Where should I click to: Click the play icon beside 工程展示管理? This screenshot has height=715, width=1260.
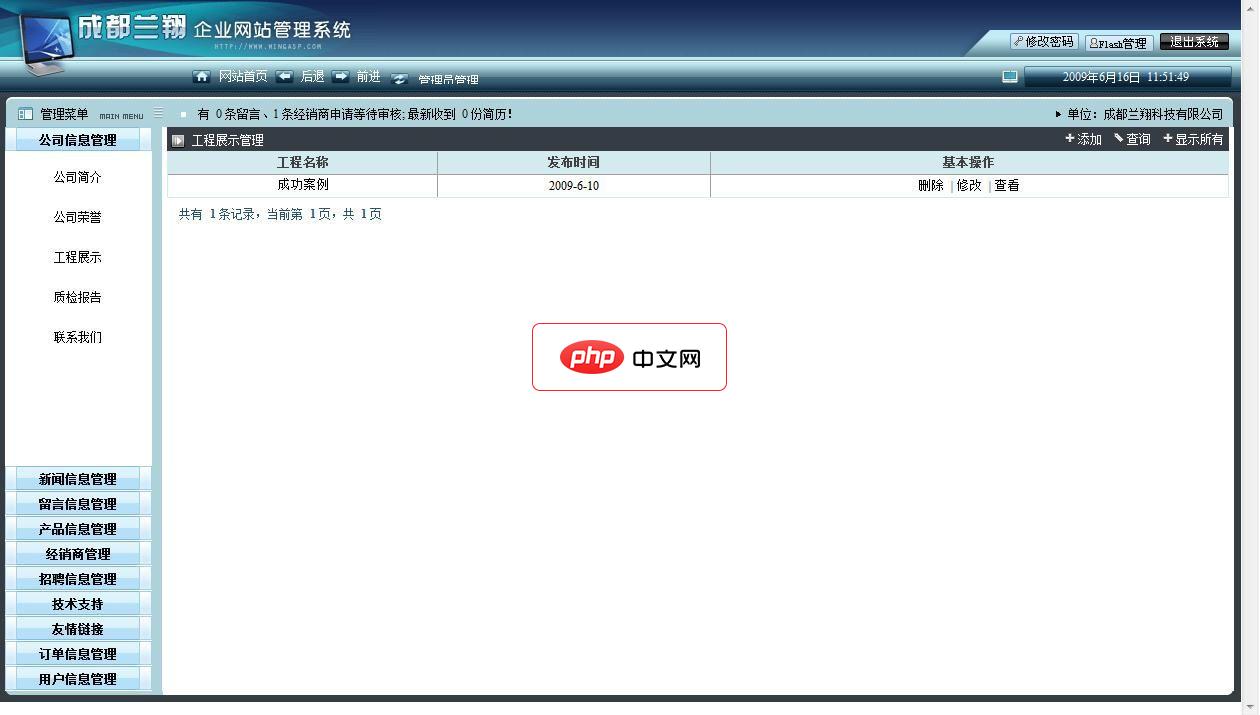(178, 141)
